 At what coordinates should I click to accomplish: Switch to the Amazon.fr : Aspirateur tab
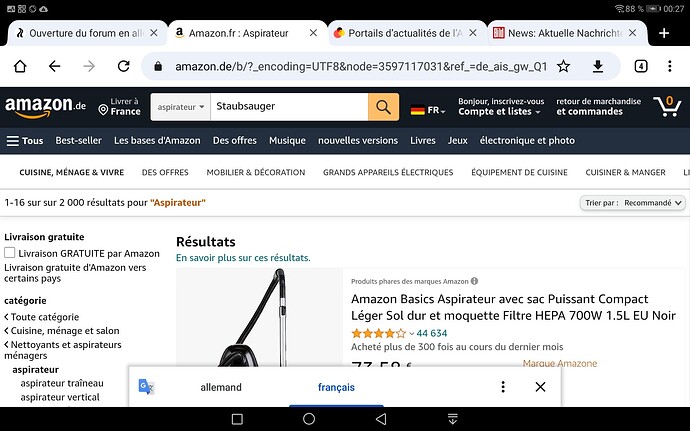pyautogui.click(x=247, y=32)
